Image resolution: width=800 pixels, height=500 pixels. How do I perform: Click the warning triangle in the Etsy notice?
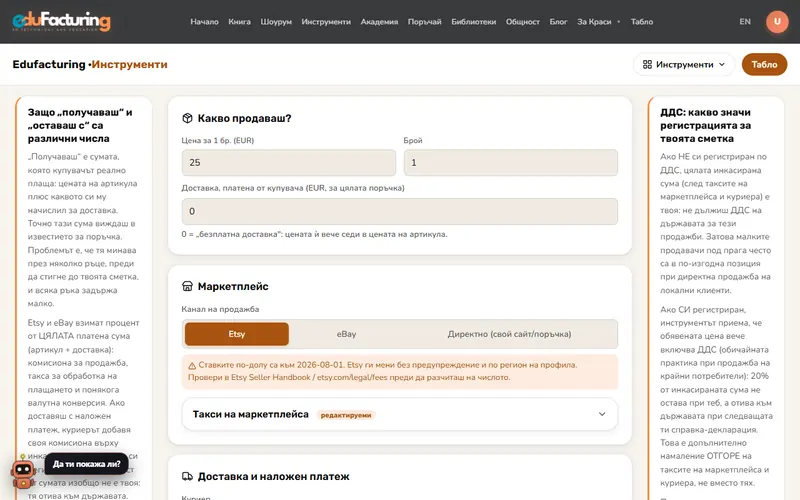[x=192, y=365]
